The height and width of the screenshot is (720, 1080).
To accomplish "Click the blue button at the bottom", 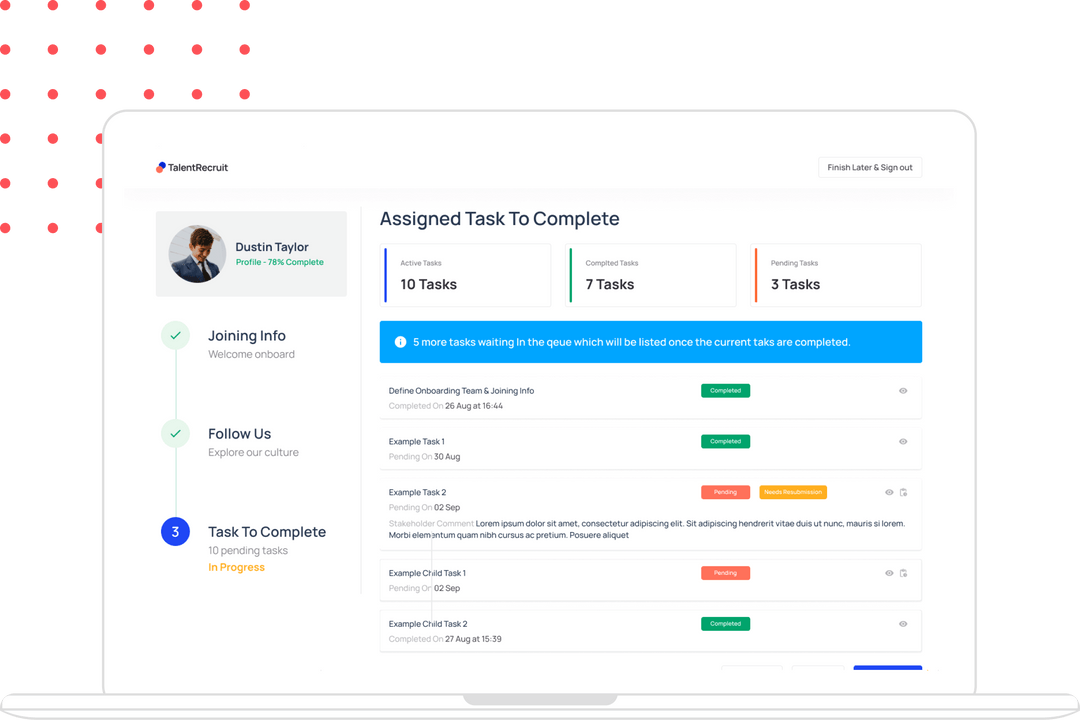I will (x=888, y=668).
